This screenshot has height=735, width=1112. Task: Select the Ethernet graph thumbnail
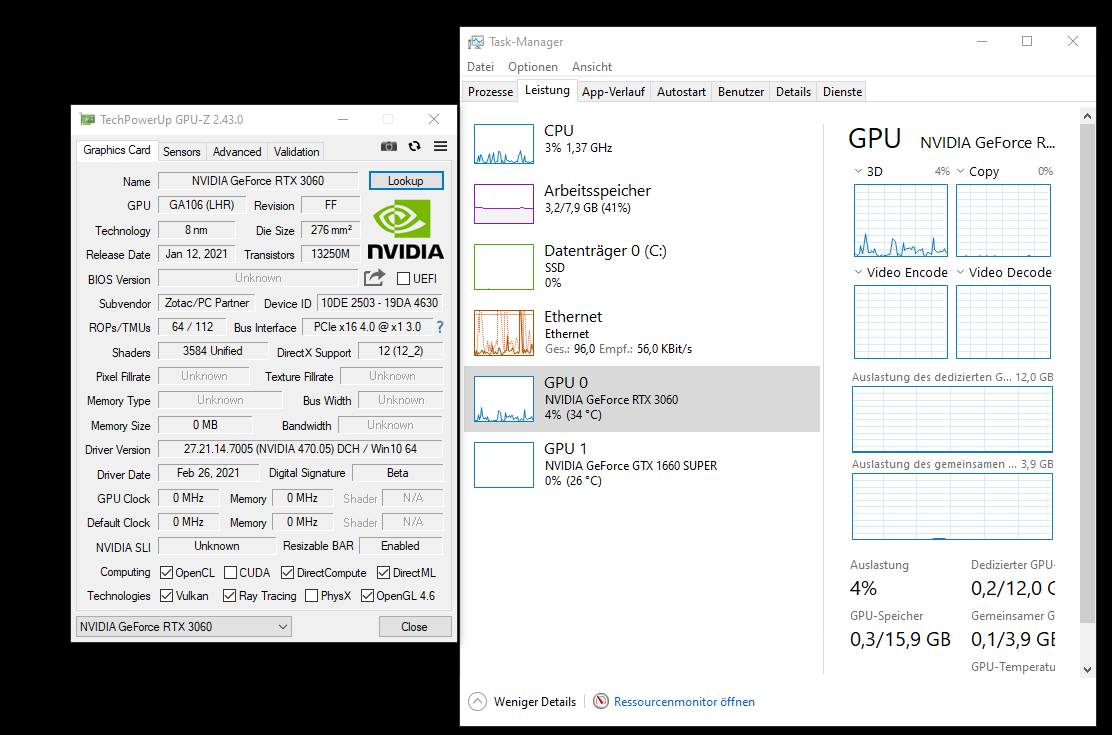(x=504, y=333)
